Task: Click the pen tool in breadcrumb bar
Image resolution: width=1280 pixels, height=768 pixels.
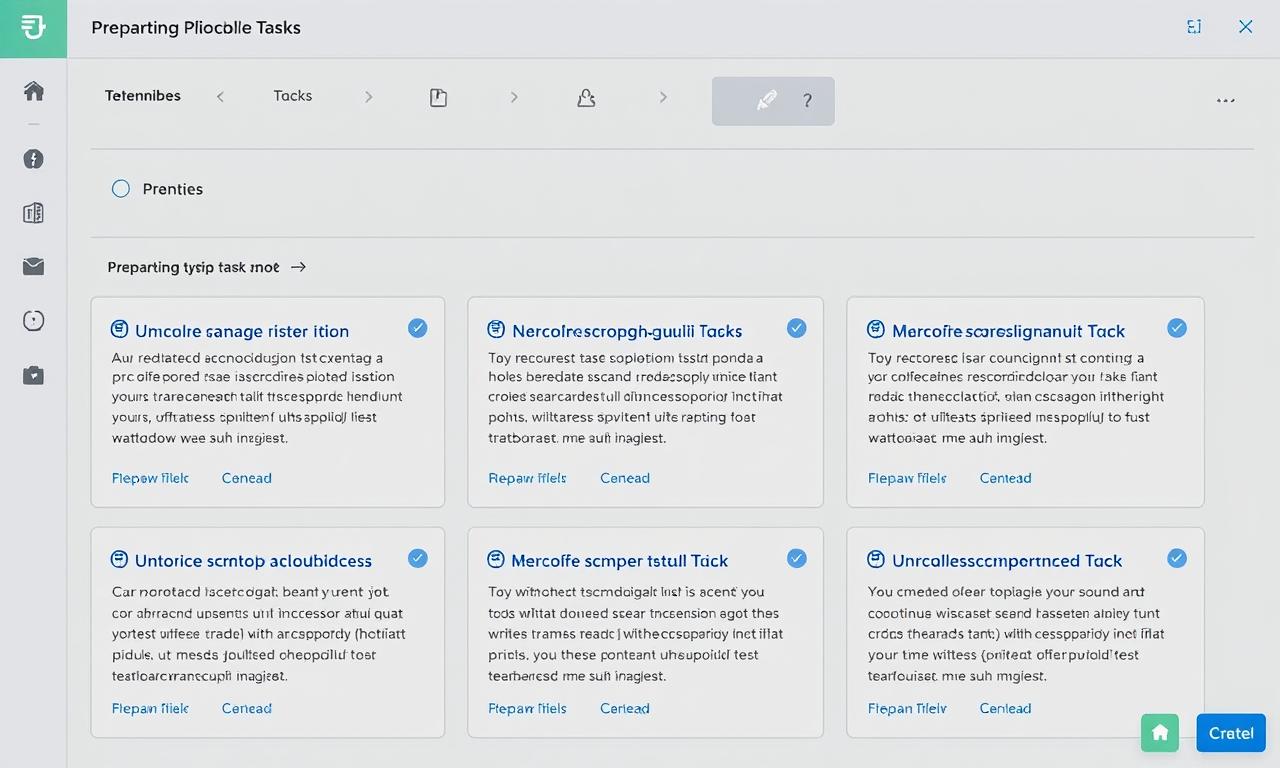Action: pos(766,100)
